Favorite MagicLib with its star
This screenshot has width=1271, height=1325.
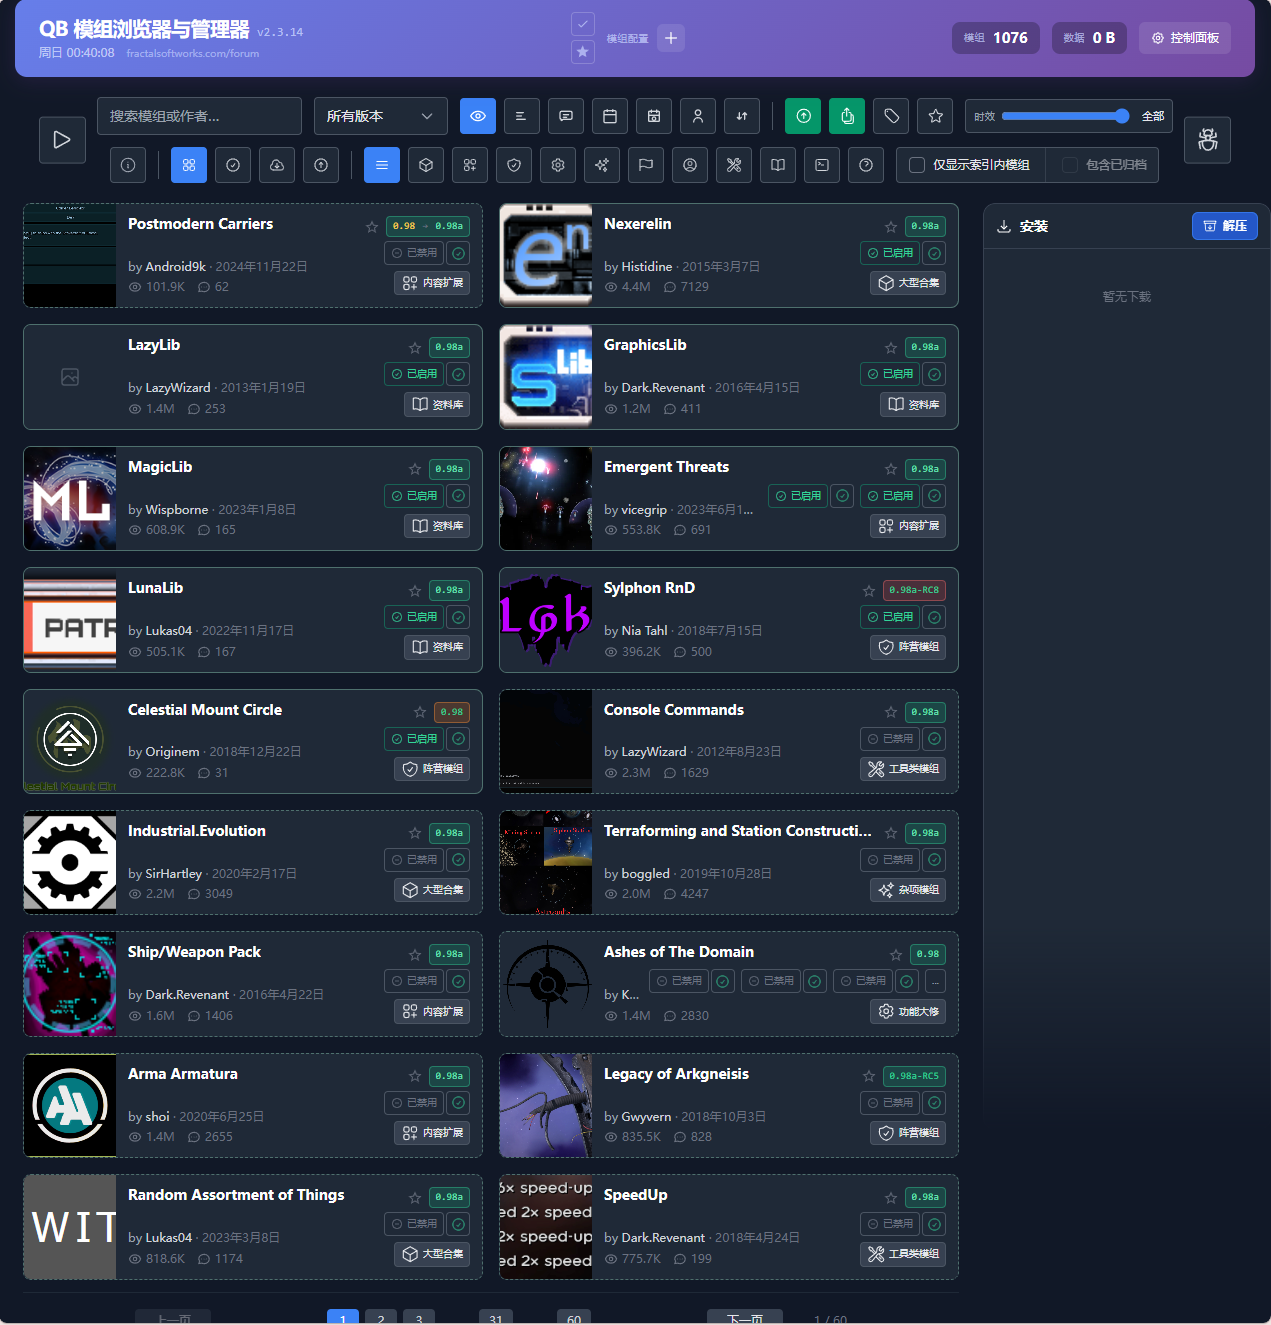415,469
